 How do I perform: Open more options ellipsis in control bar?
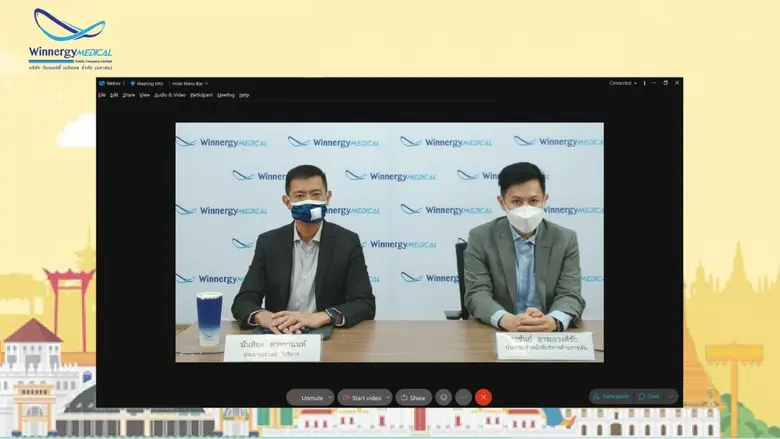[x=463, y=397]
